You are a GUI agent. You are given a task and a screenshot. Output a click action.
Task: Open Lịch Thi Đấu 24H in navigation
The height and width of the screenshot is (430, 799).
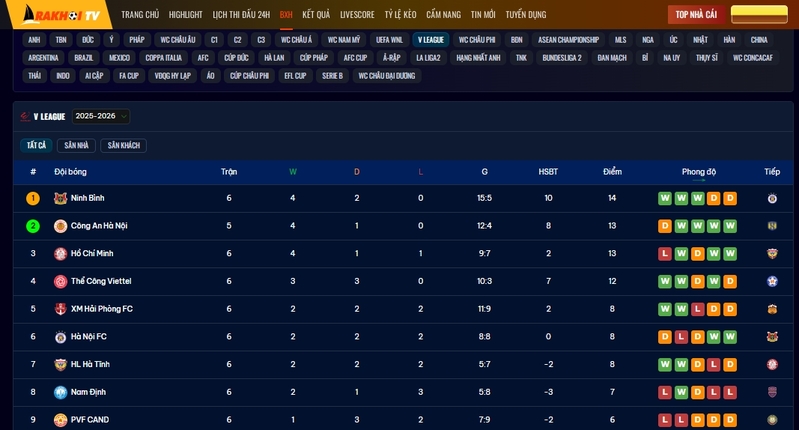click(x=241, y=15)
